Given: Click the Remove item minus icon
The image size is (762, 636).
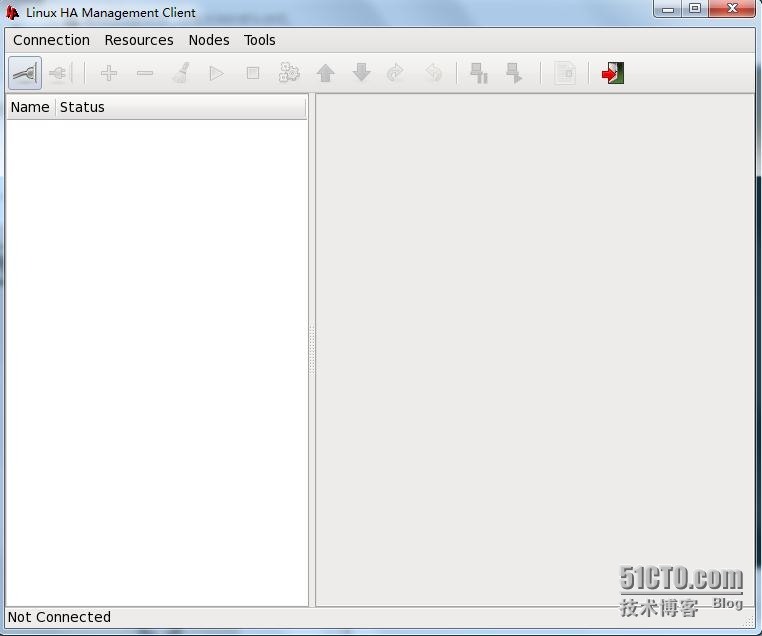Looking at the screenshot, I should 145,73.
